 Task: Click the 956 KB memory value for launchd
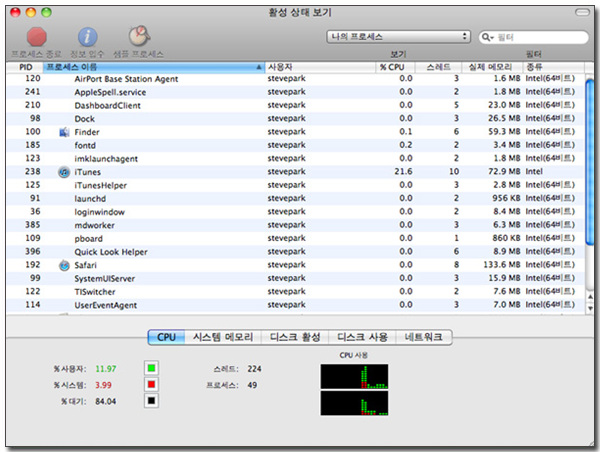(x=506, y=198)
